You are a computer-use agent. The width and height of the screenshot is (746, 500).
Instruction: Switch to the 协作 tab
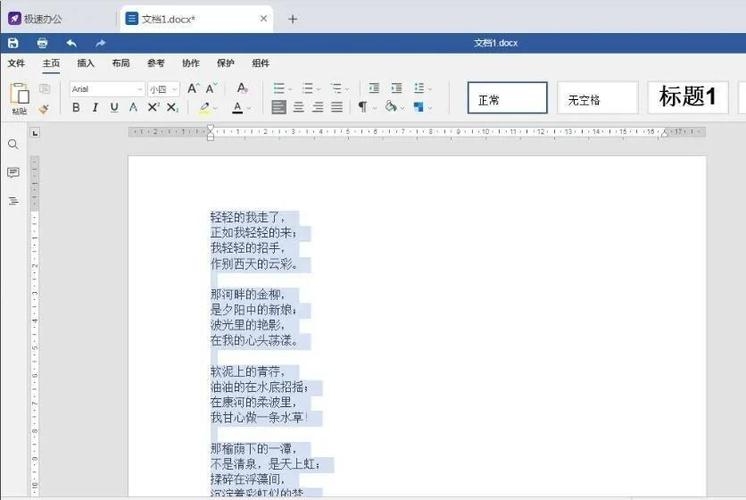tap(191, 63)
